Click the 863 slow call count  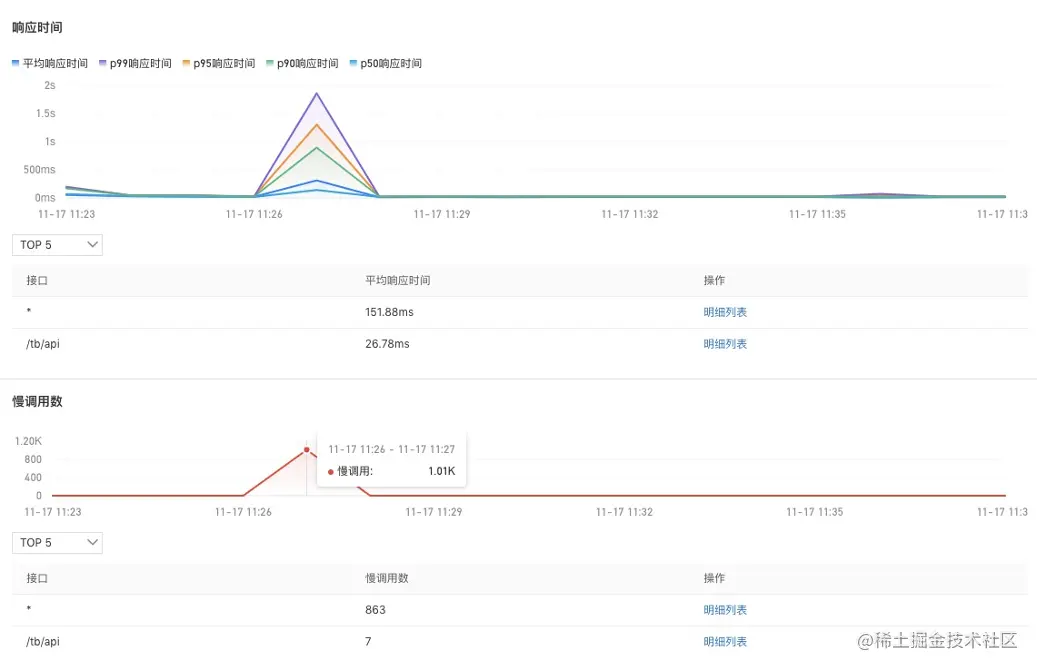tap(375, 610)
